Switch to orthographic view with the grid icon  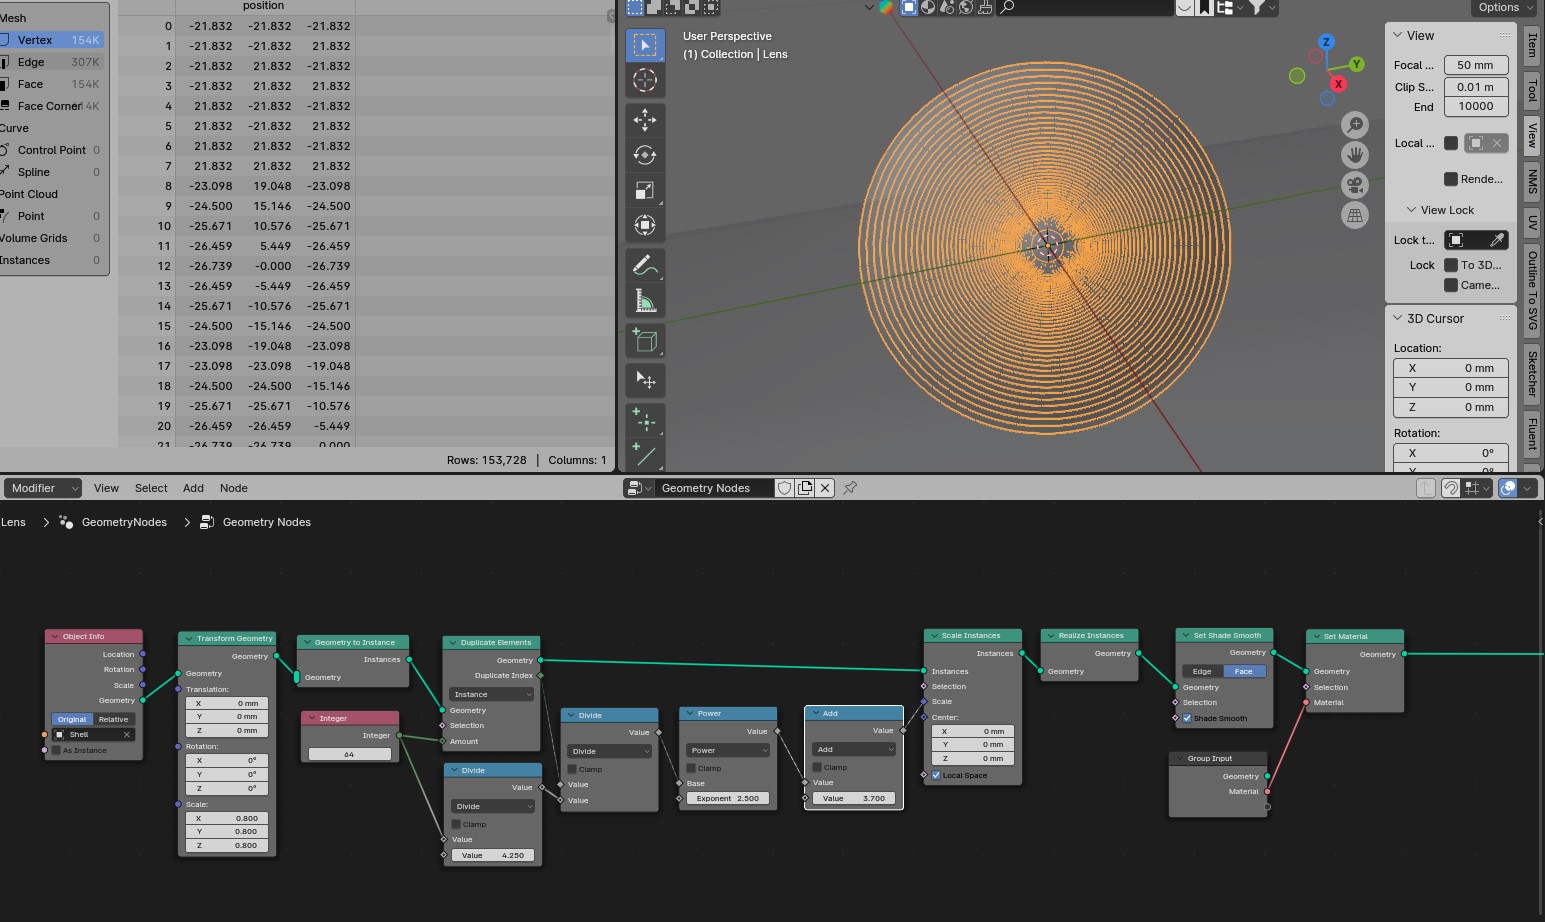click(1355, 215)
